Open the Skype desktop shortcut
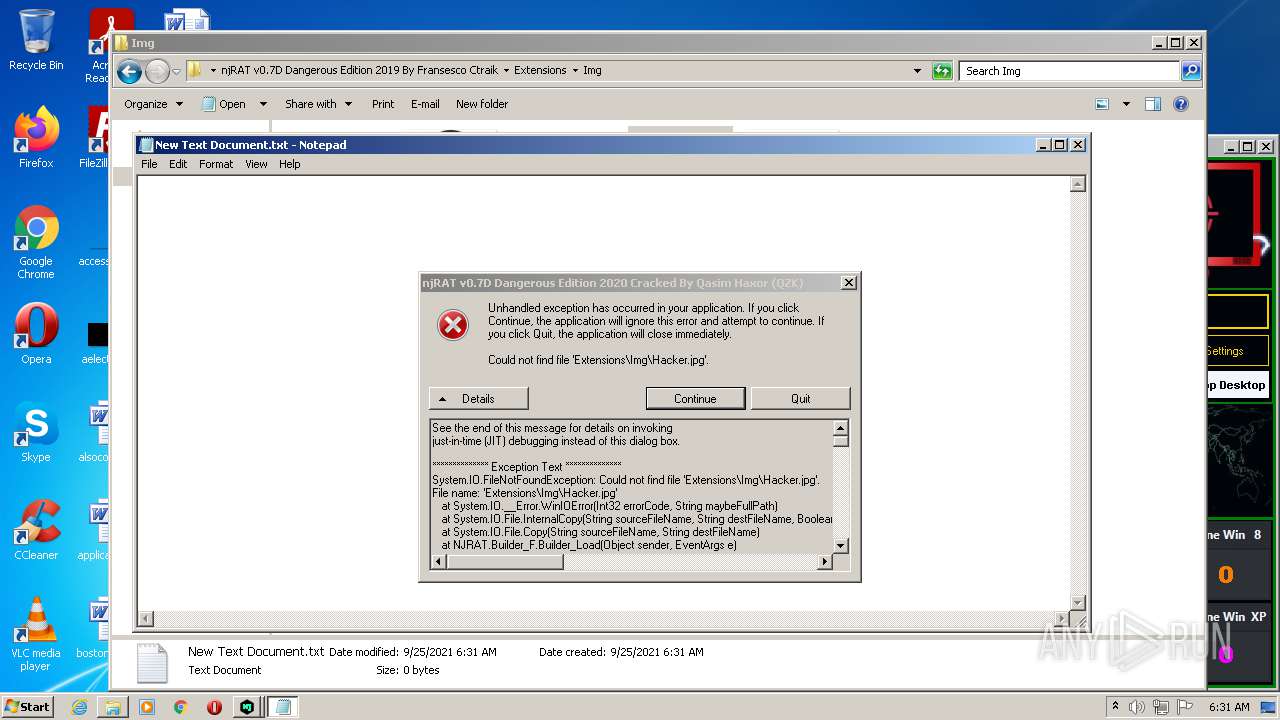The width and height of the screenshot is (1280, 720). (x=36, y=432)
